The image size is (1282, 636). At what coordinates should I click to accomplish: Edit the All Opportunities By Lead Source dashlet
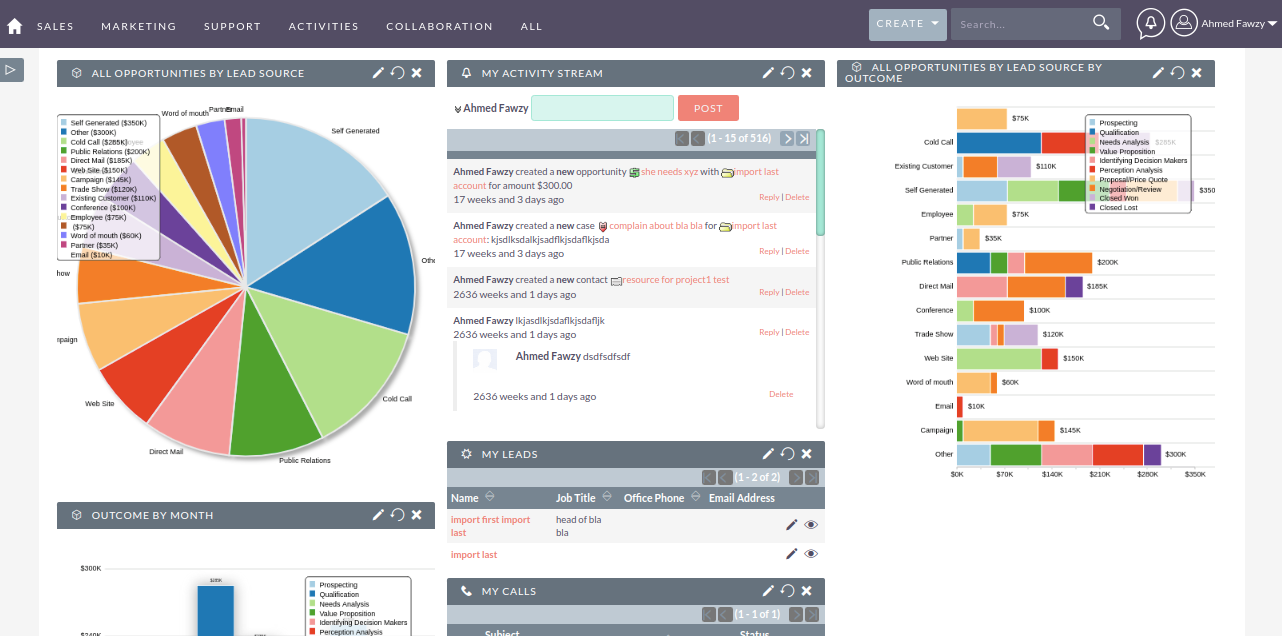378,73
